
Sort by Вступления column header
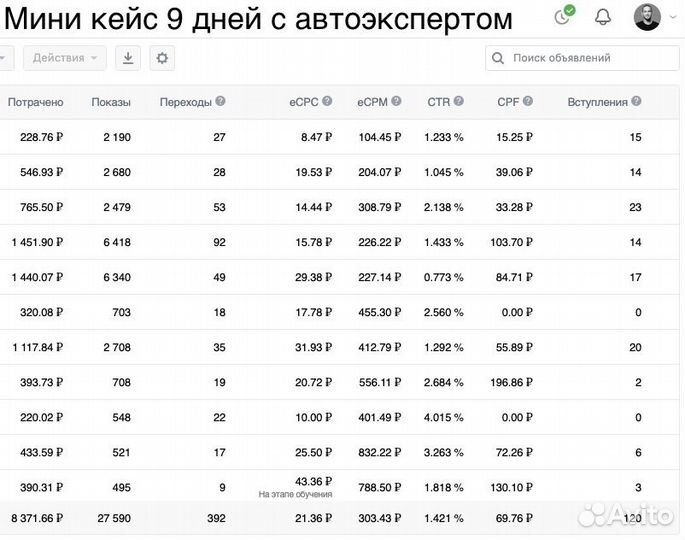[x=598, y=102]
